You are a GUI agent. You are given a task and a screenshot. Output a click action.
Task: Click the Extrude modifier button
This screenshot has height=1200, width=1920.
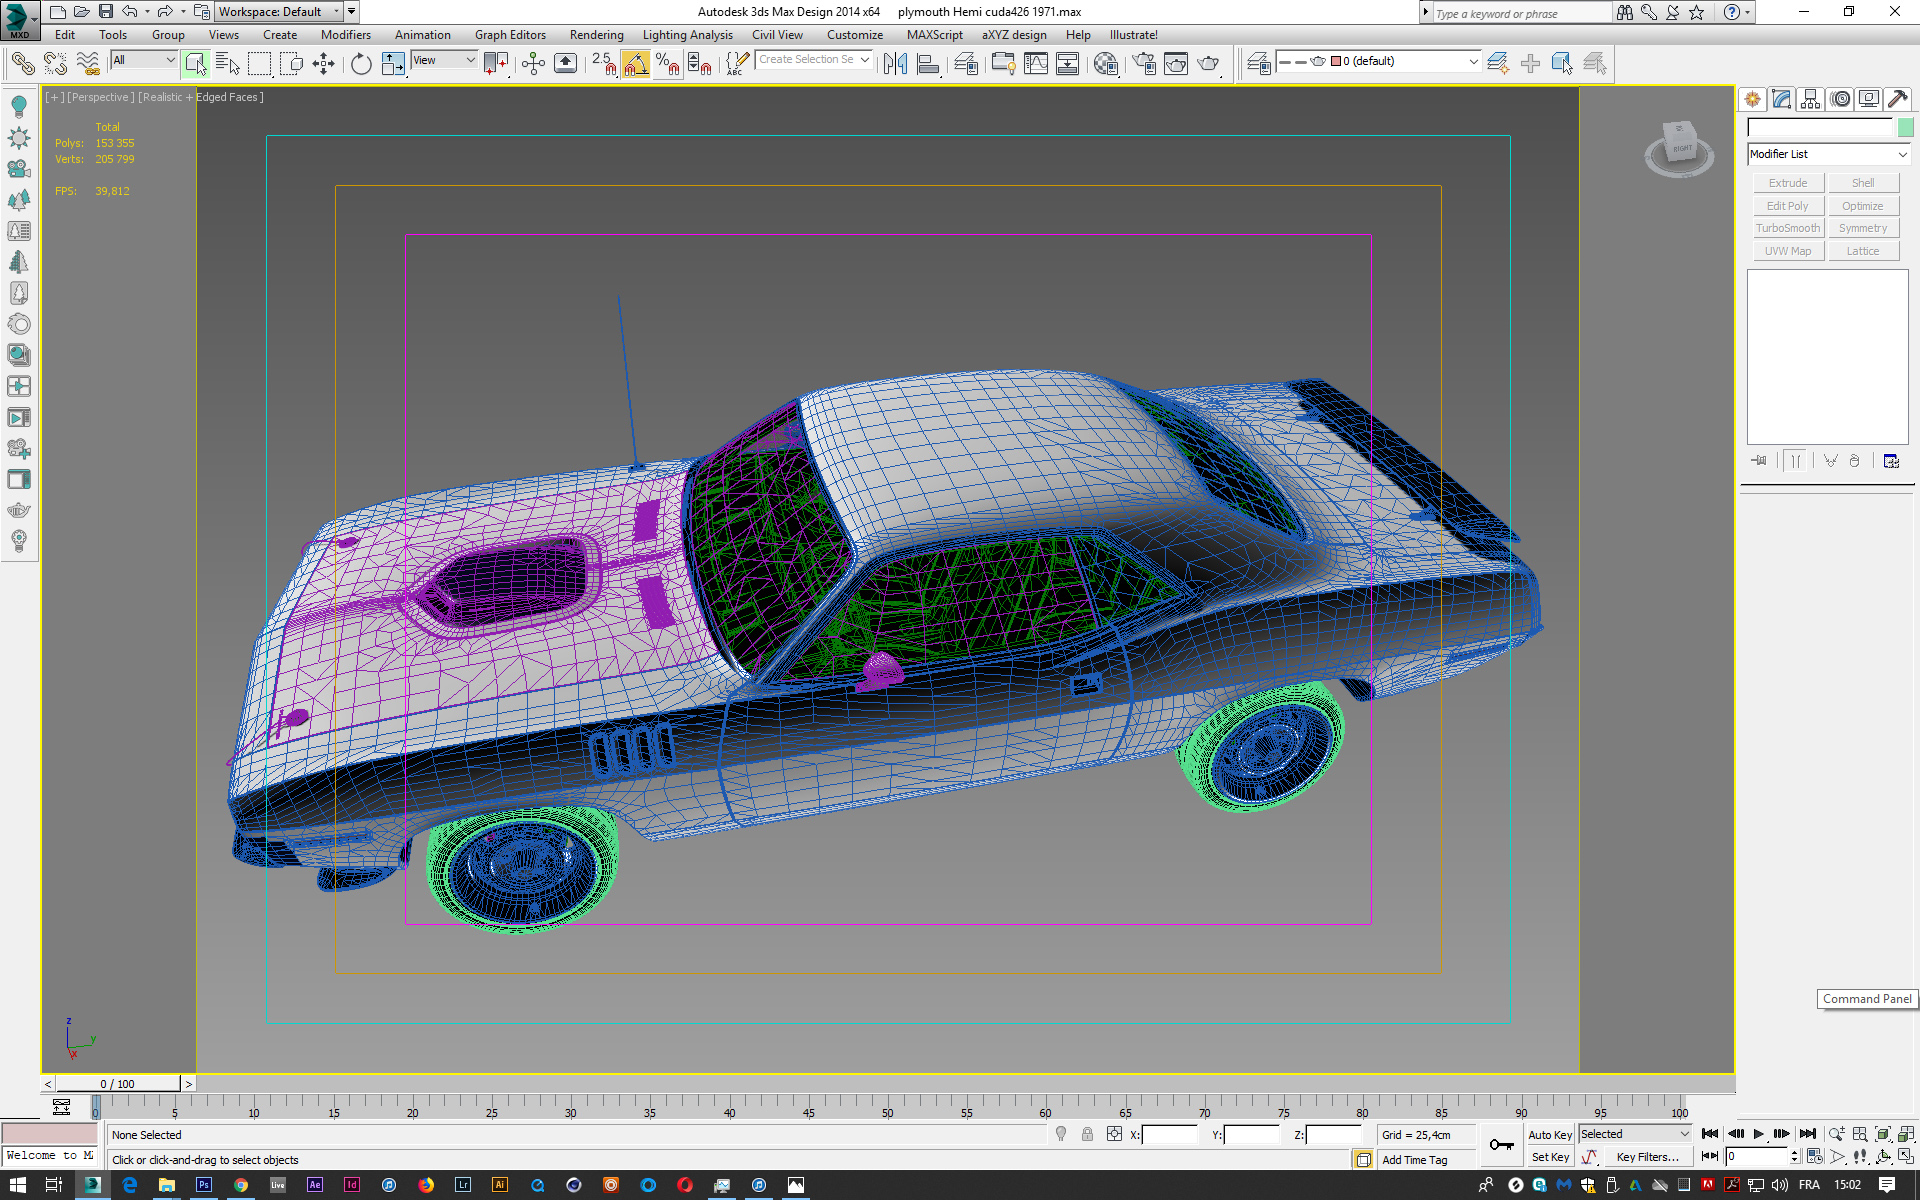(1788, 183)
